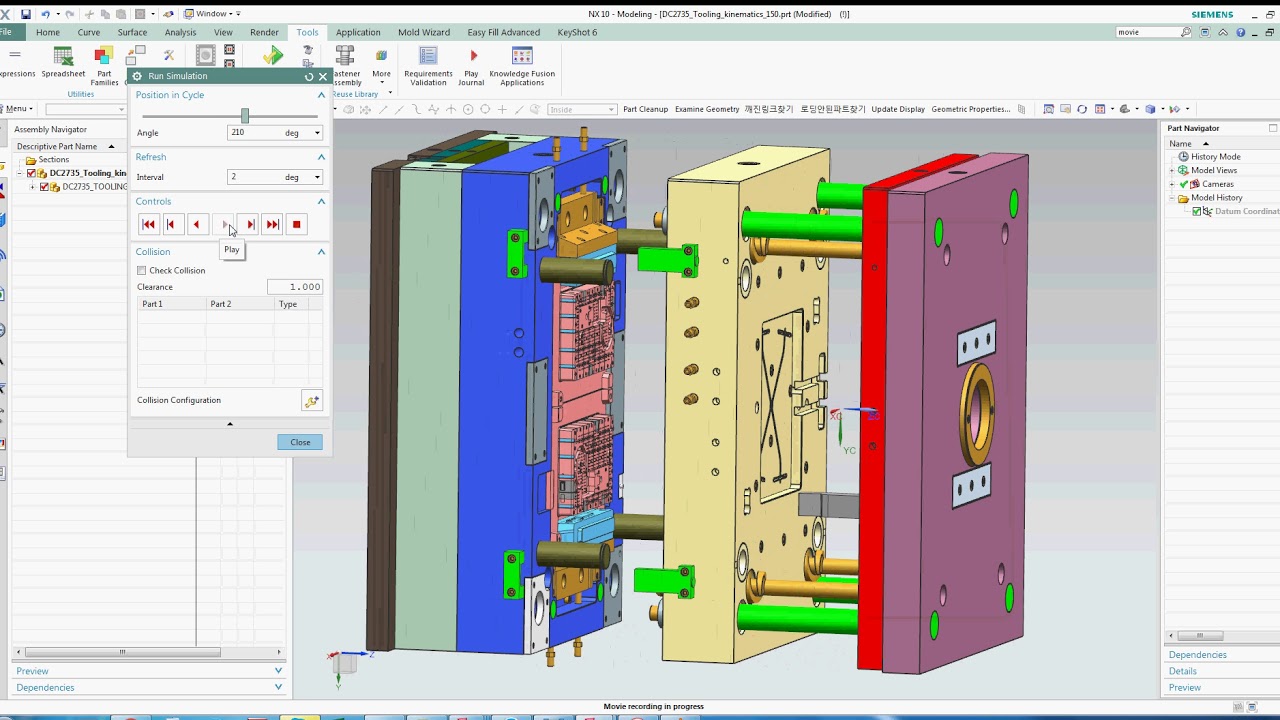Click the Save icon in quick access bar
1280x720 pixels.
[x=26, y=14]
